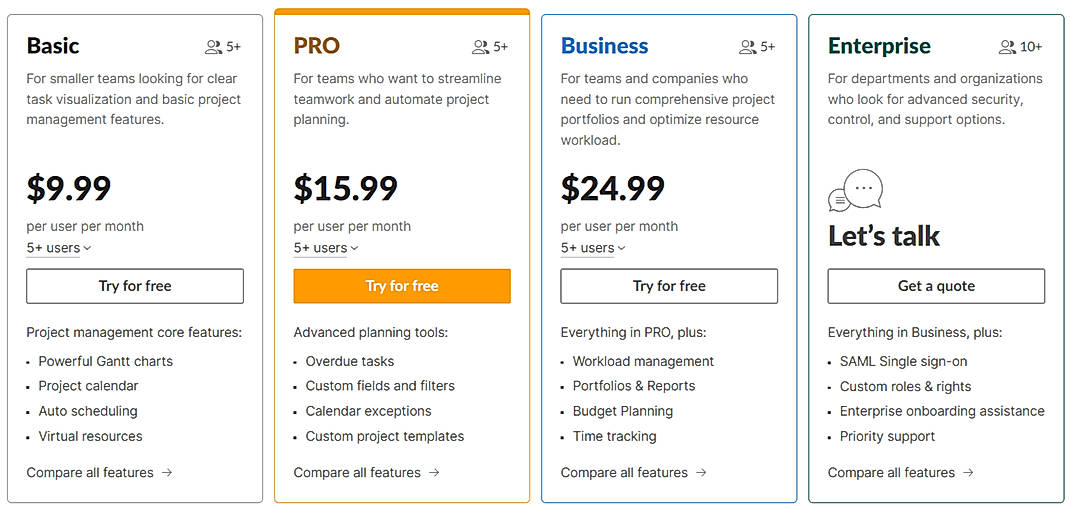
Task: Open Compare all features link in Business plan
Action: (x=624, y=473)
